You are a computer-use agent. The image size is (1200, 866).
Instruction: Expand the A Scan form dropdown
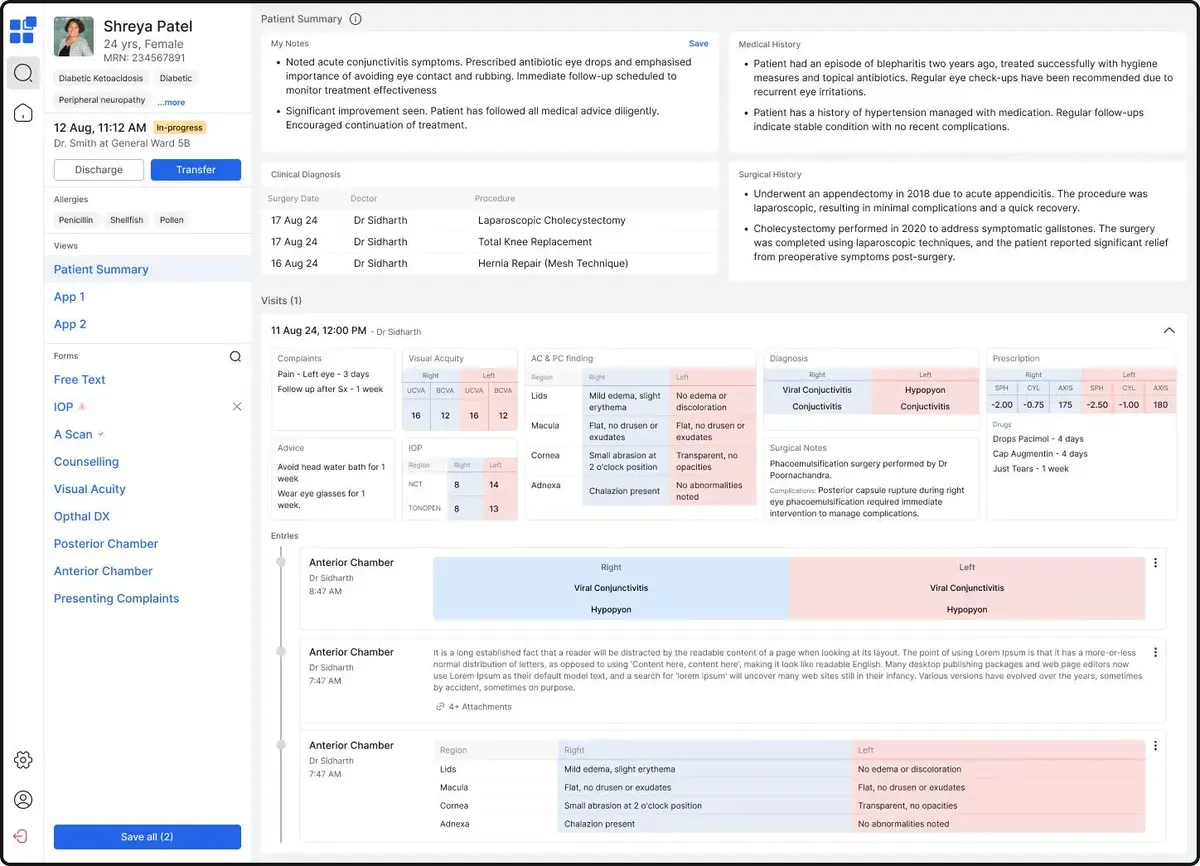coord(100,434)
